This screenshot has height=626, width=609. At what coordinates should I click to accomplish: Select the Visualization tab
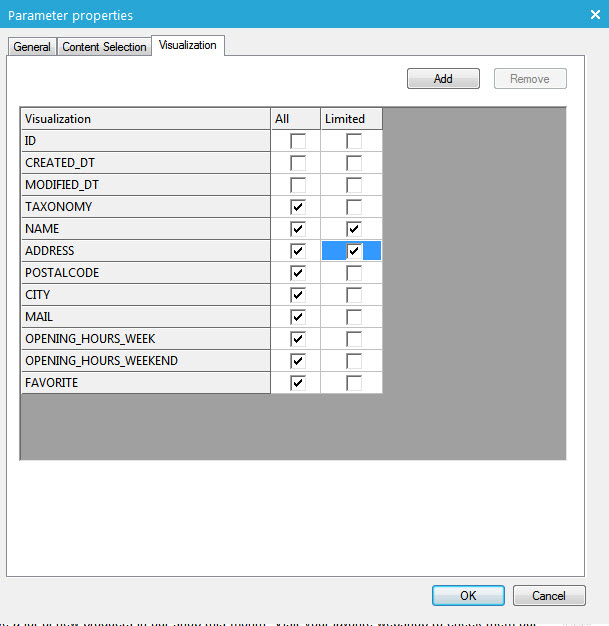187,45
